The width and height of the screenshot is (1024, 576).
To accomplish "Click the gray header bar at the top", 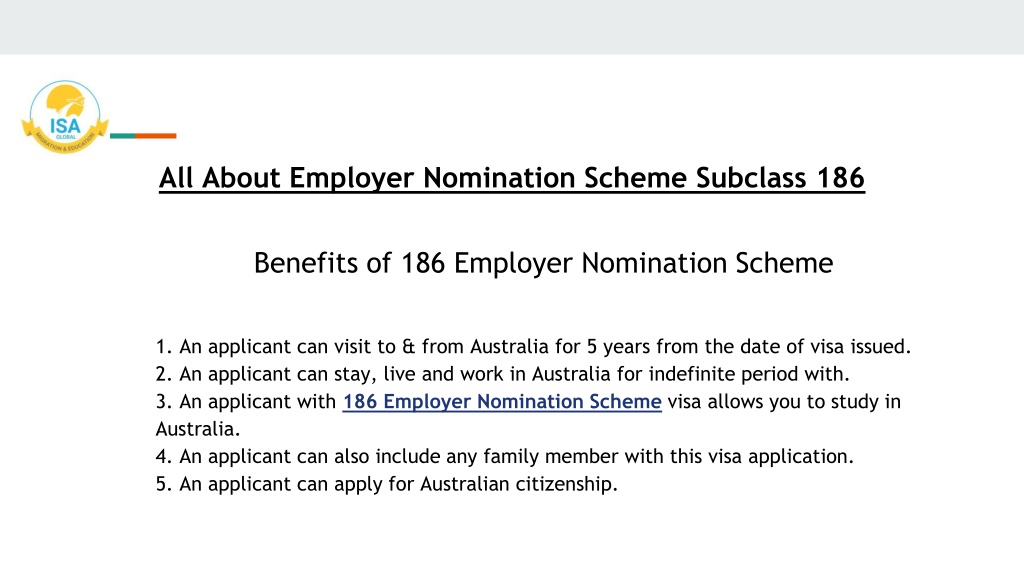I will pos(512,27).
